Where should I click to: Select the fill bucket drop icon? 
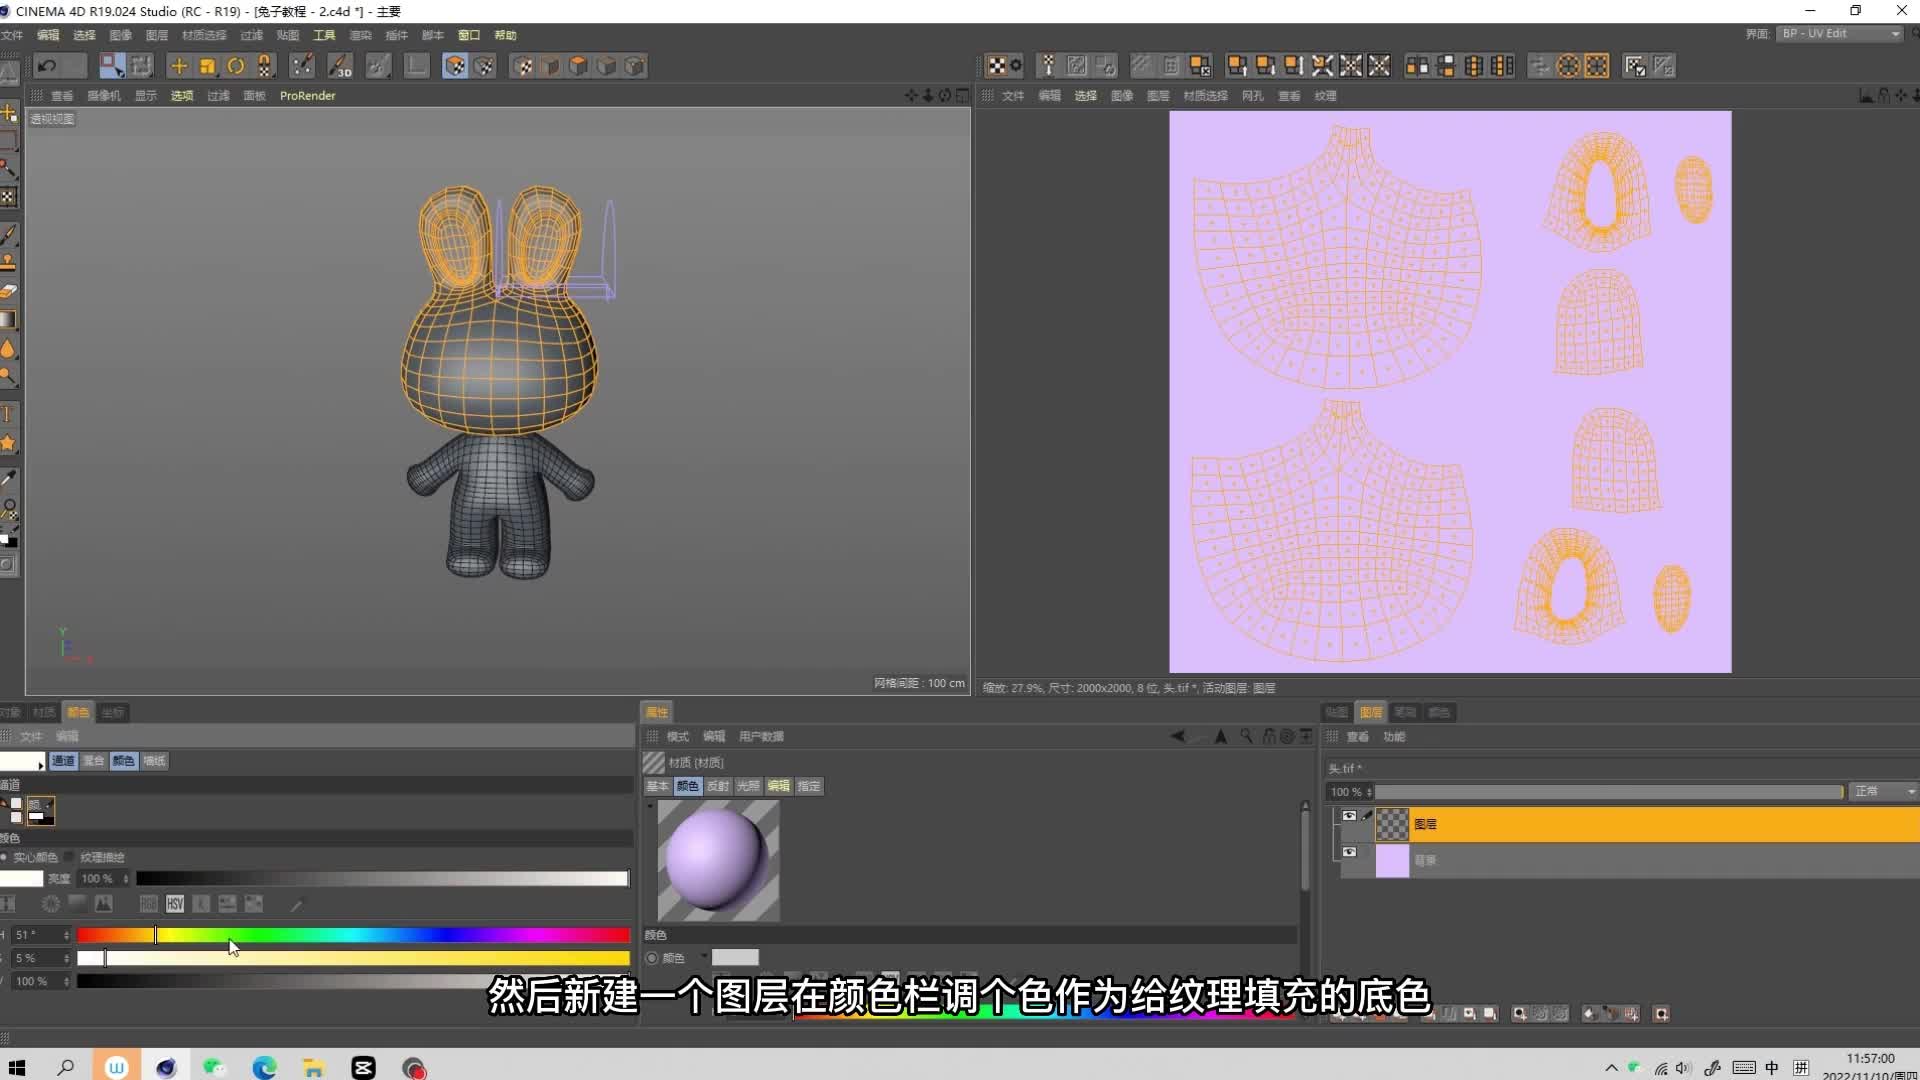[9, 348]
